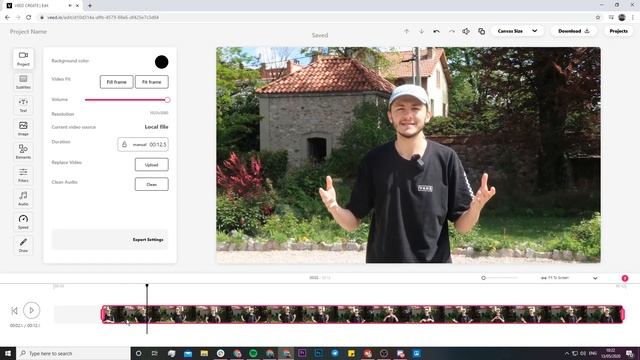640x360 pixels.
Task: Click the speaker mute icon in top toolbar
Action: 466,31
